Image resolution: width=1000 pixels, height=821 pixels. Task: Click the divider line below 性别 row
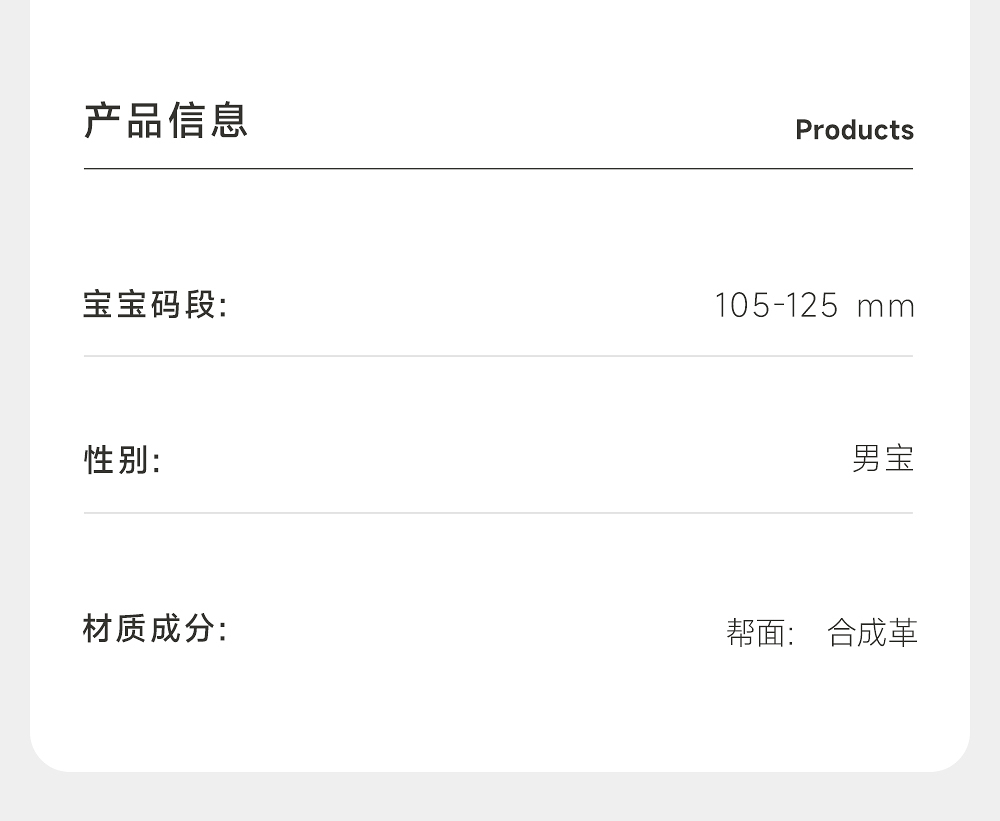(x=498, y=513)
